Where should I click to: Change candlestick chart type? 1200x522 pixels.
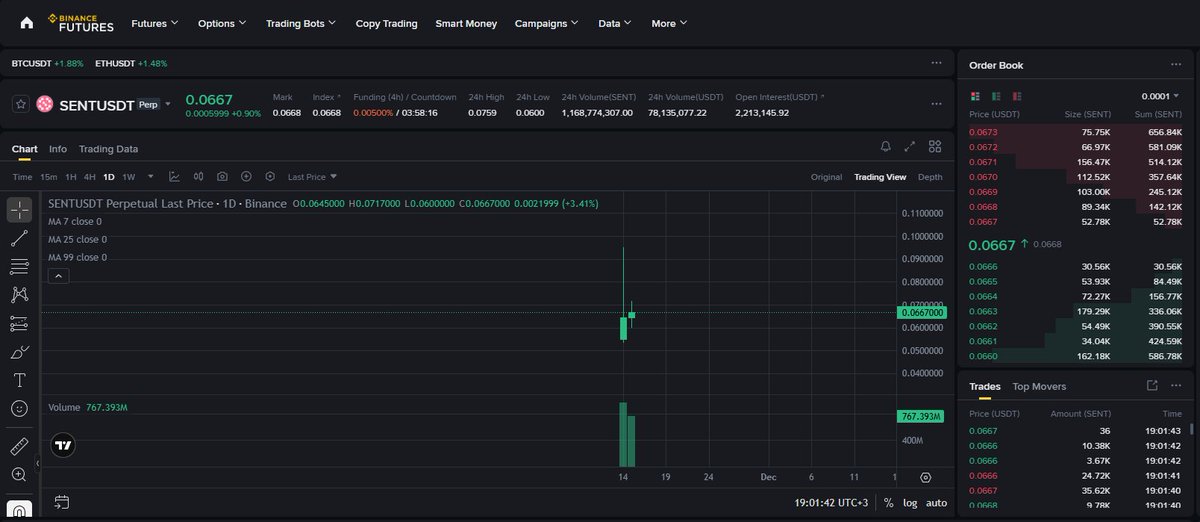click(198, 176)
